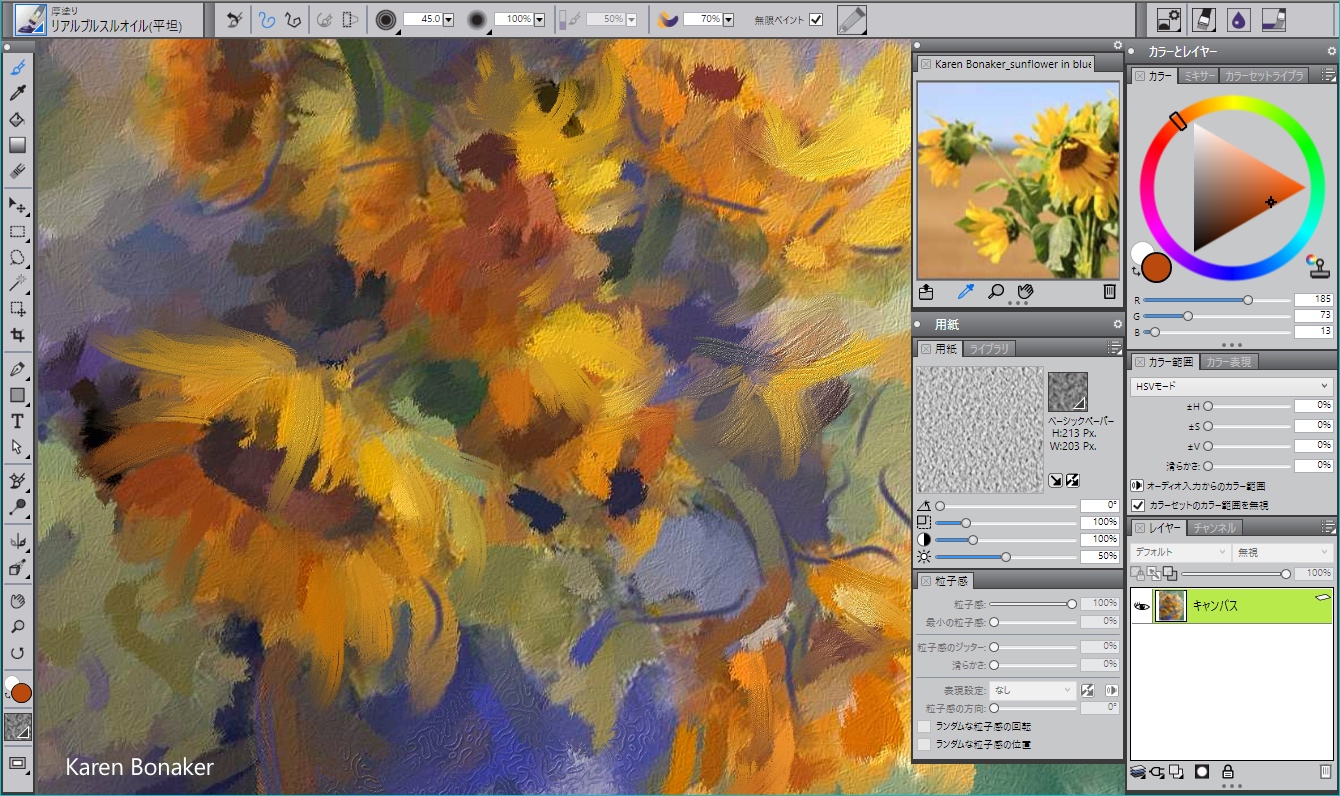Open the brush size dropdown showing 45.0
The width and height of the screenshot is (1340, 796).
447,19
